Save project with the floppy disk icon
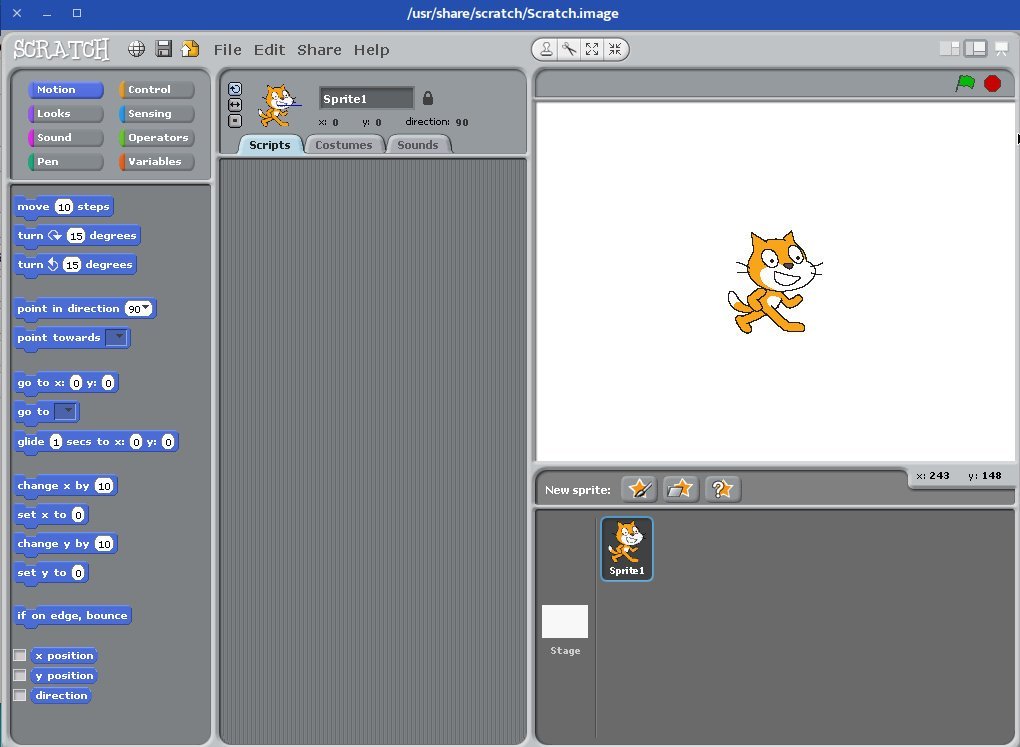Screen dimensions: 1020x747 coord(164,49)
